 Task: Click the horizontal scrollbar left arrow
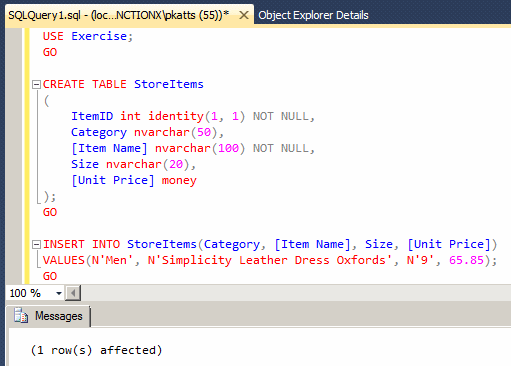[73, 293]
